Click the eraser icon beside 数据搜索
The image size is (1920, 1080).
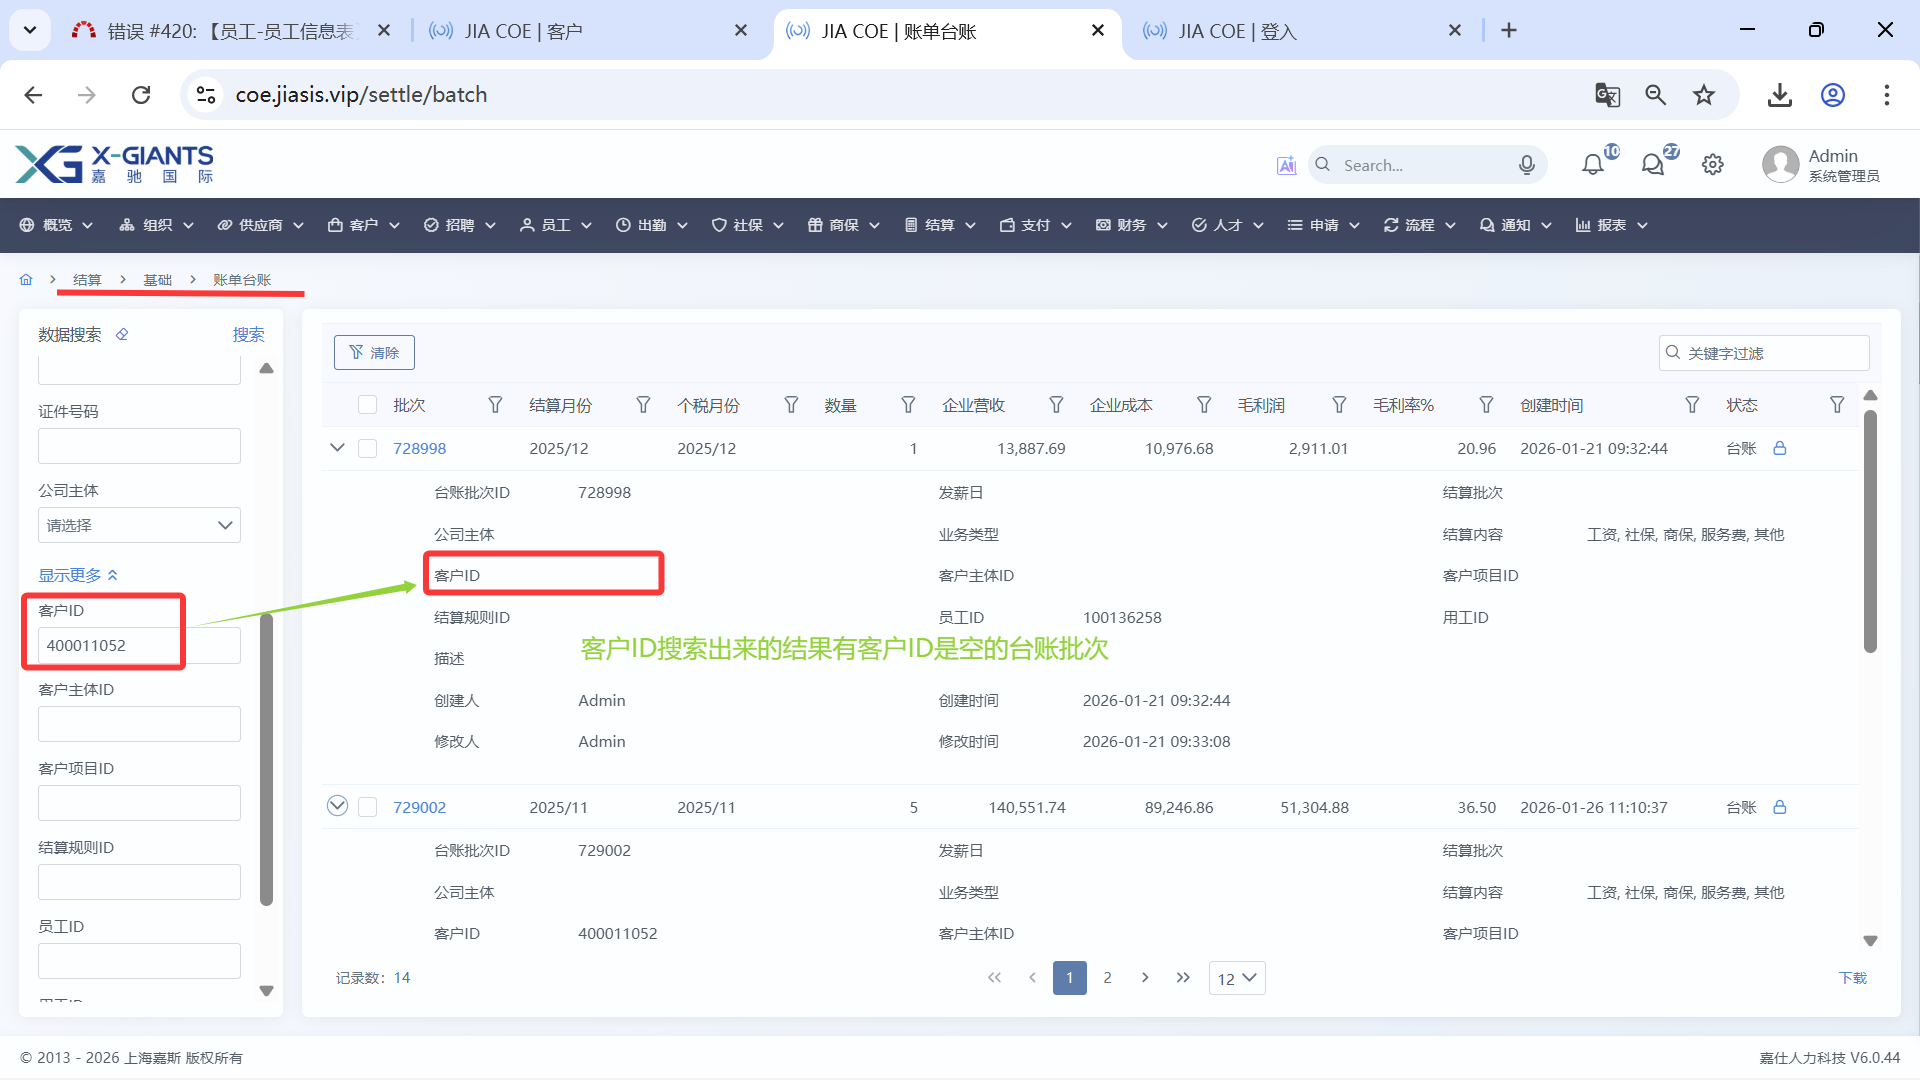click(122, 335)
